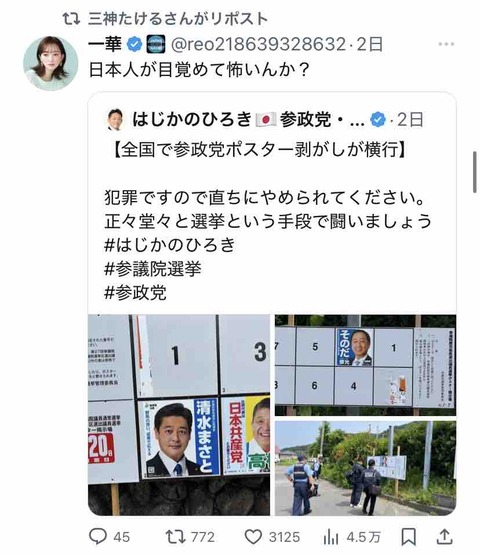This screenshot has height=554, width=480.
Task: Tap the repost icon showing 772
Action: point(175,536)
